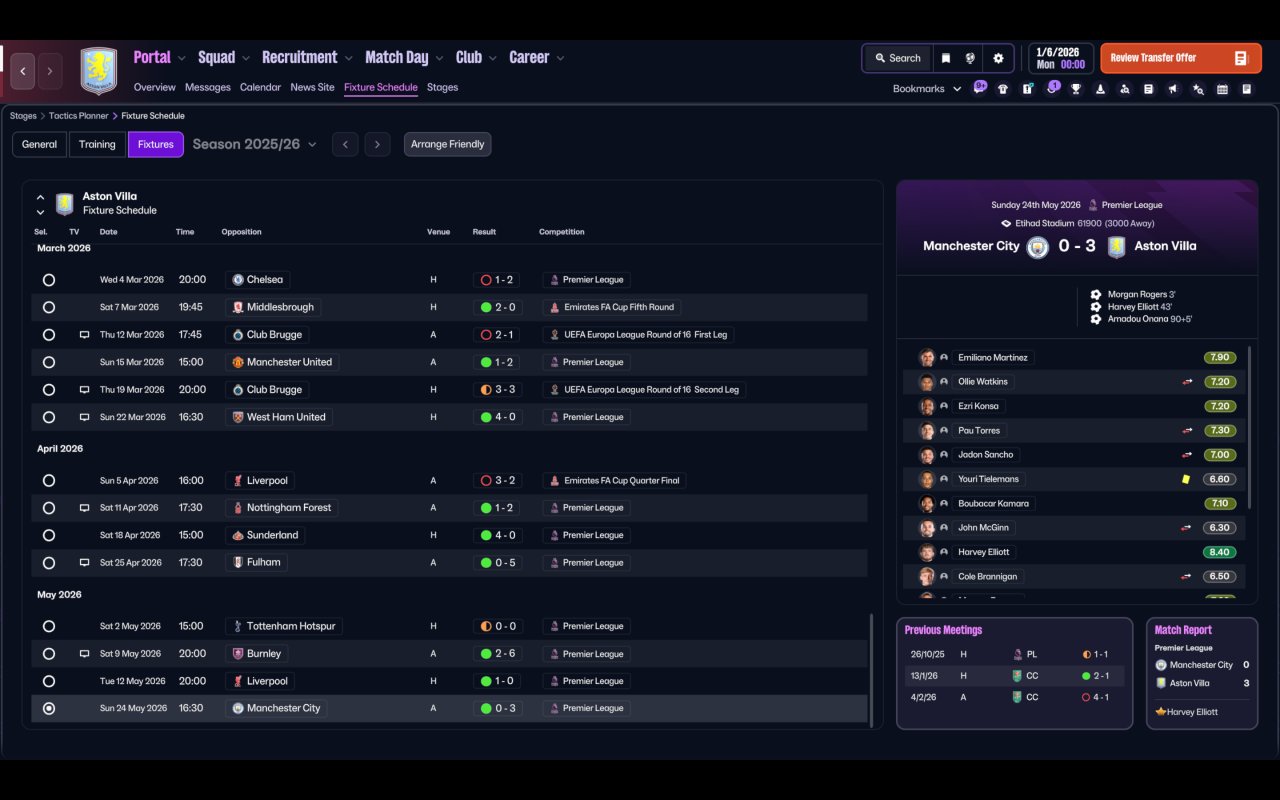The width and height of the screenshot is (1280, 800).
Task: Open the megaphone bookmark icon
Action: pyautogui.click(x=1172, y=89)
